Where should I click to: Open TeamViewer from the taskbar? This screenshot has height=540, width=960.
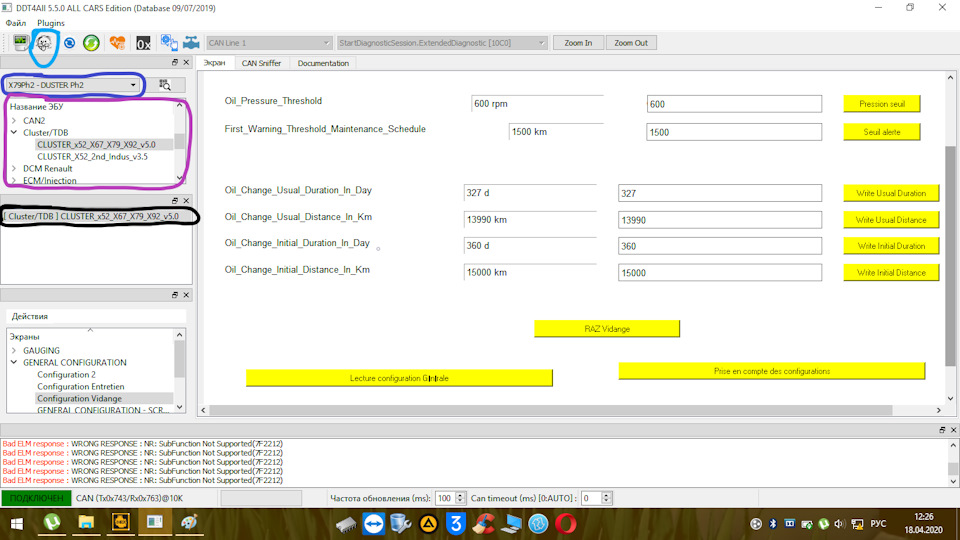point(373,524)
